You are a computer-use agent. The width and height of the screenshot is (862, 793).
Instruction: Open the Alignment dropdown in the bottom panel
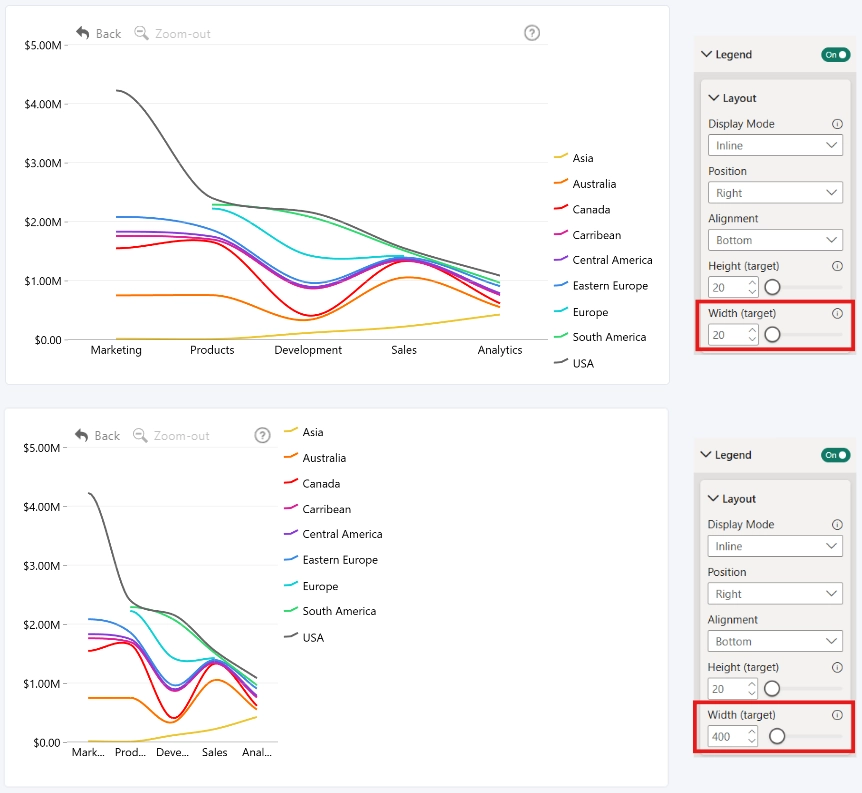(x=775, y=641)
